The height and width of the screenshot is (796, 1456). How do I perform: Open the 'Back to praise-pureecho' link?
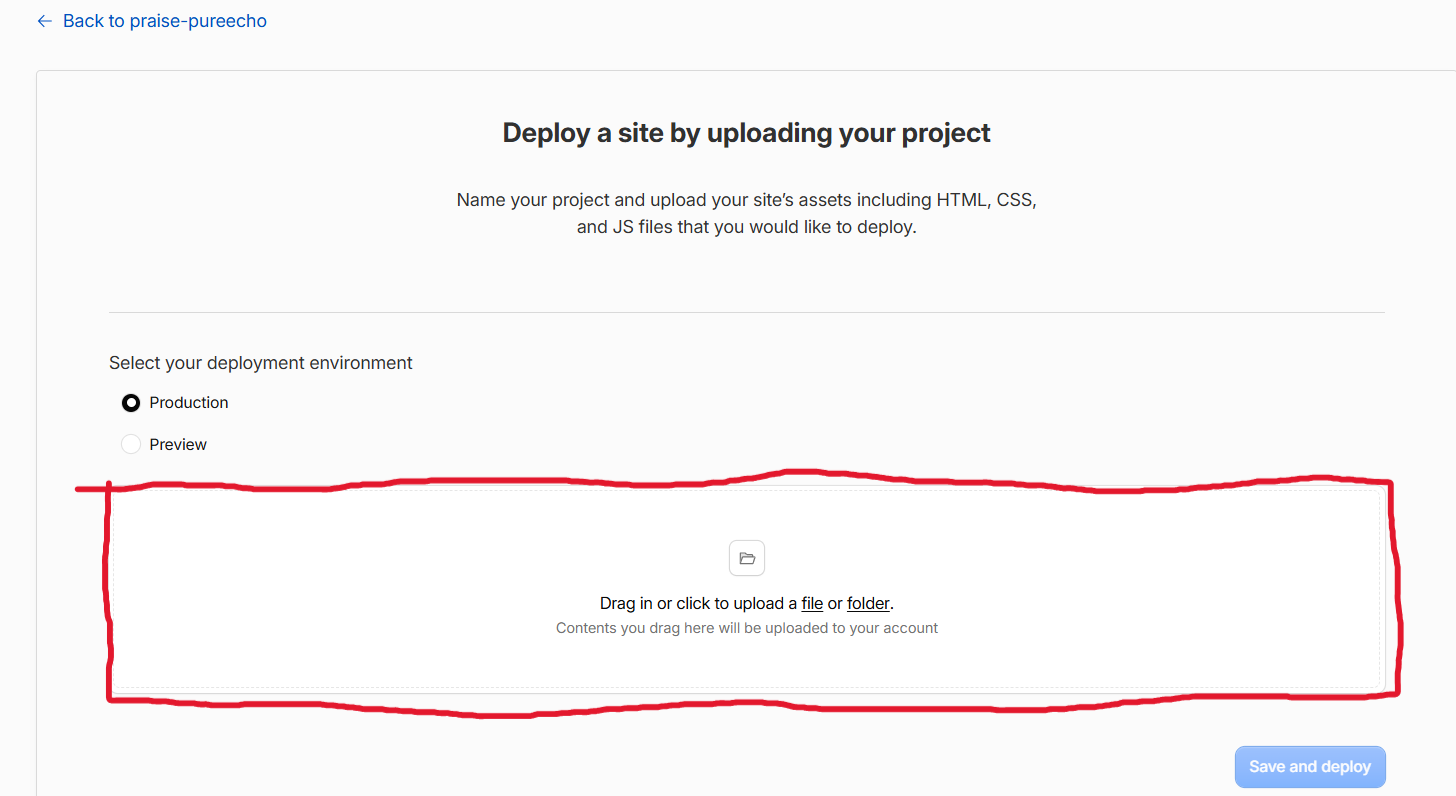point(152,21)
